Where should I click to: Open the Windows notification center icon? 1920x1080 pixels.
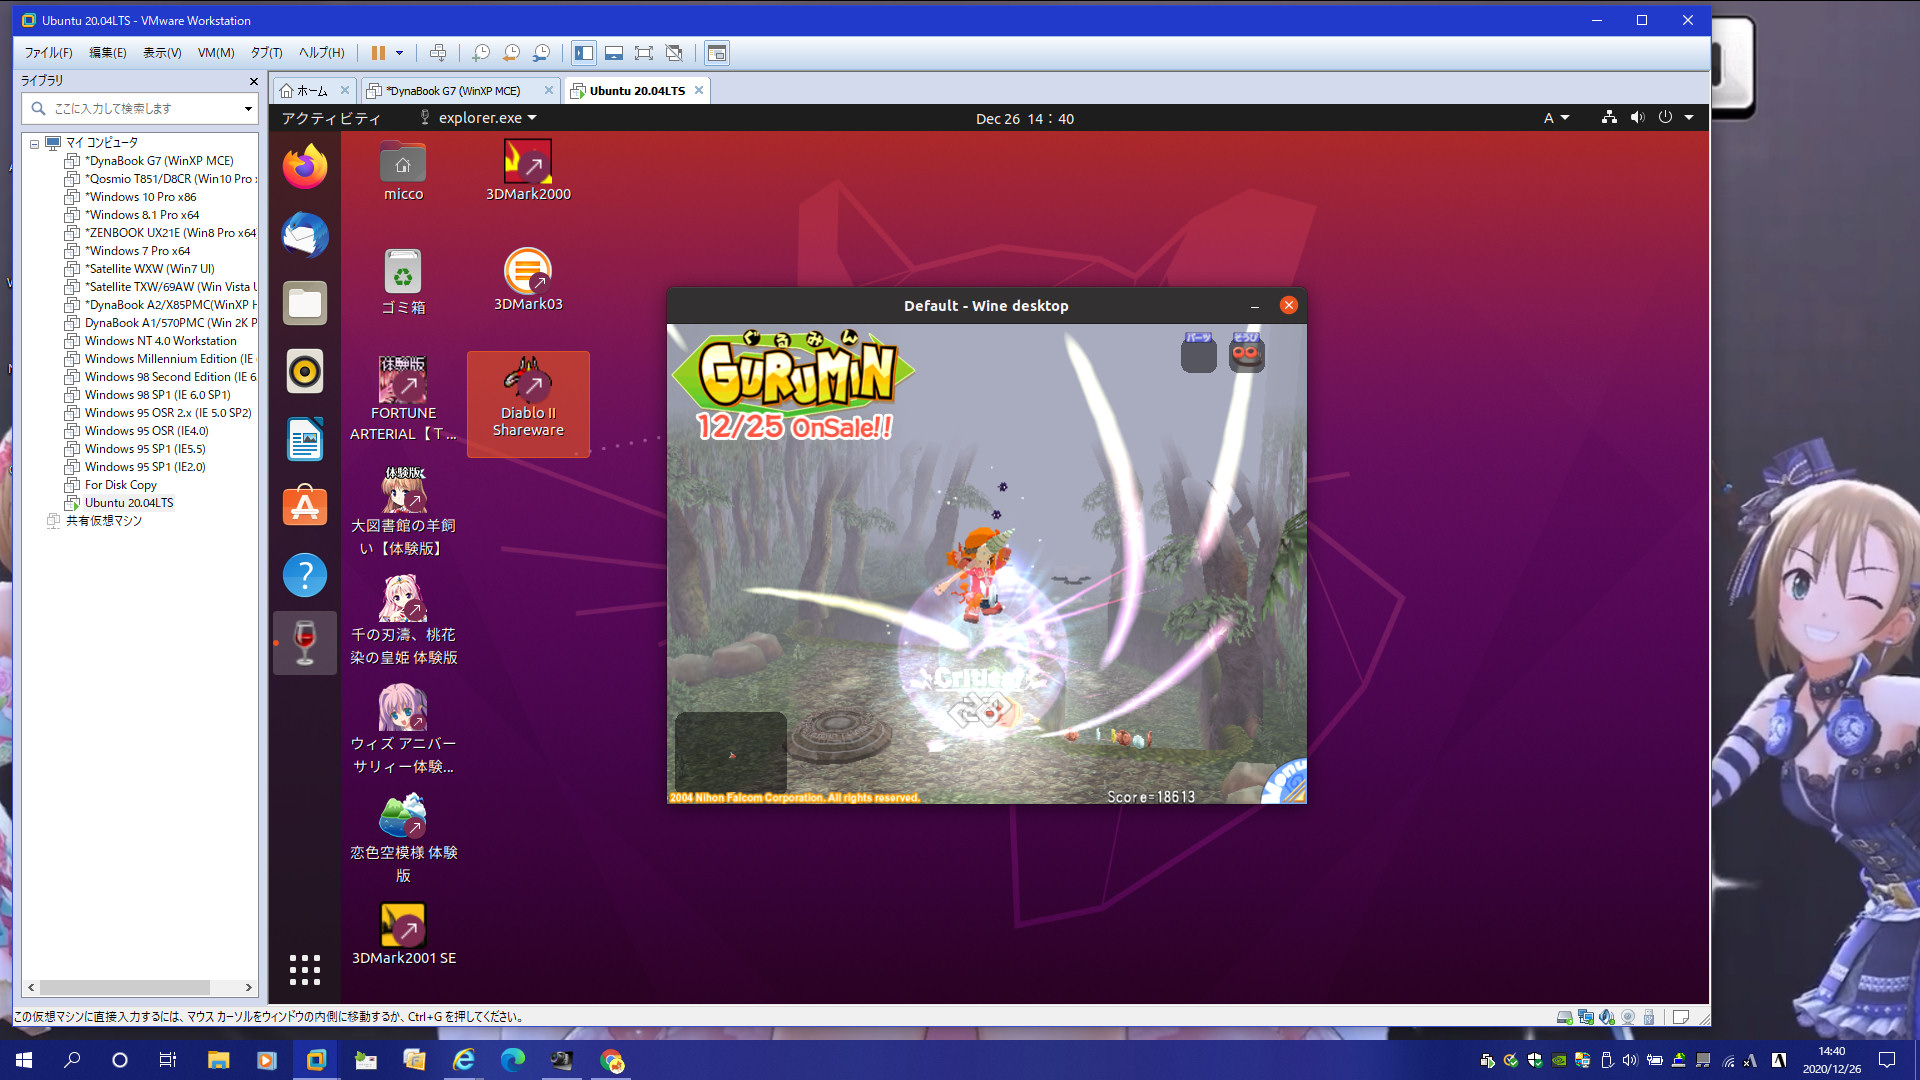click(x=1887, y=1060)
